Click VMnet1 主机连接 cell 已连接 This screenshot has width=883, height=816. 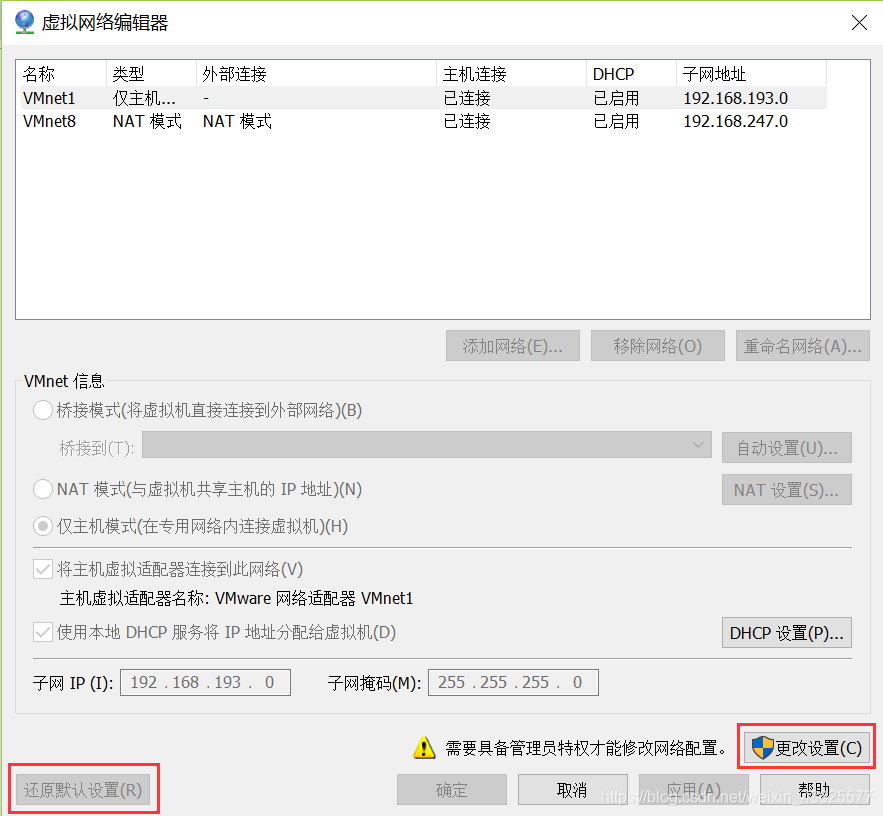click(x=467, y=98)
